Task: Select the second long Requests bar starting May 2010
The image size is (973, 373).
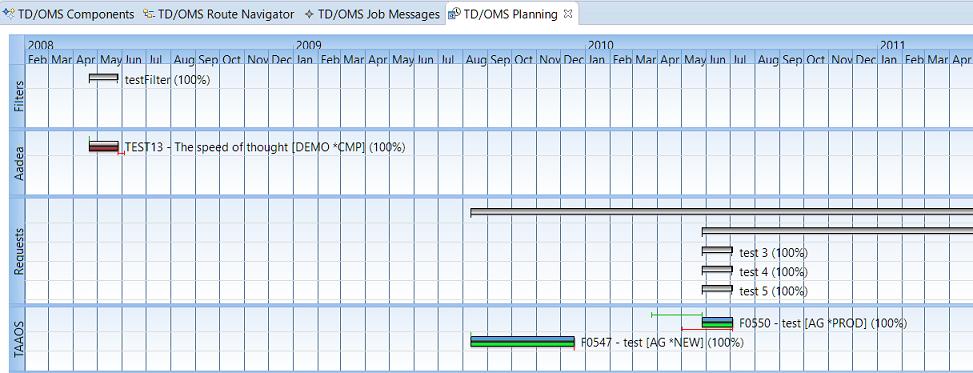Action: click(837, 231)
